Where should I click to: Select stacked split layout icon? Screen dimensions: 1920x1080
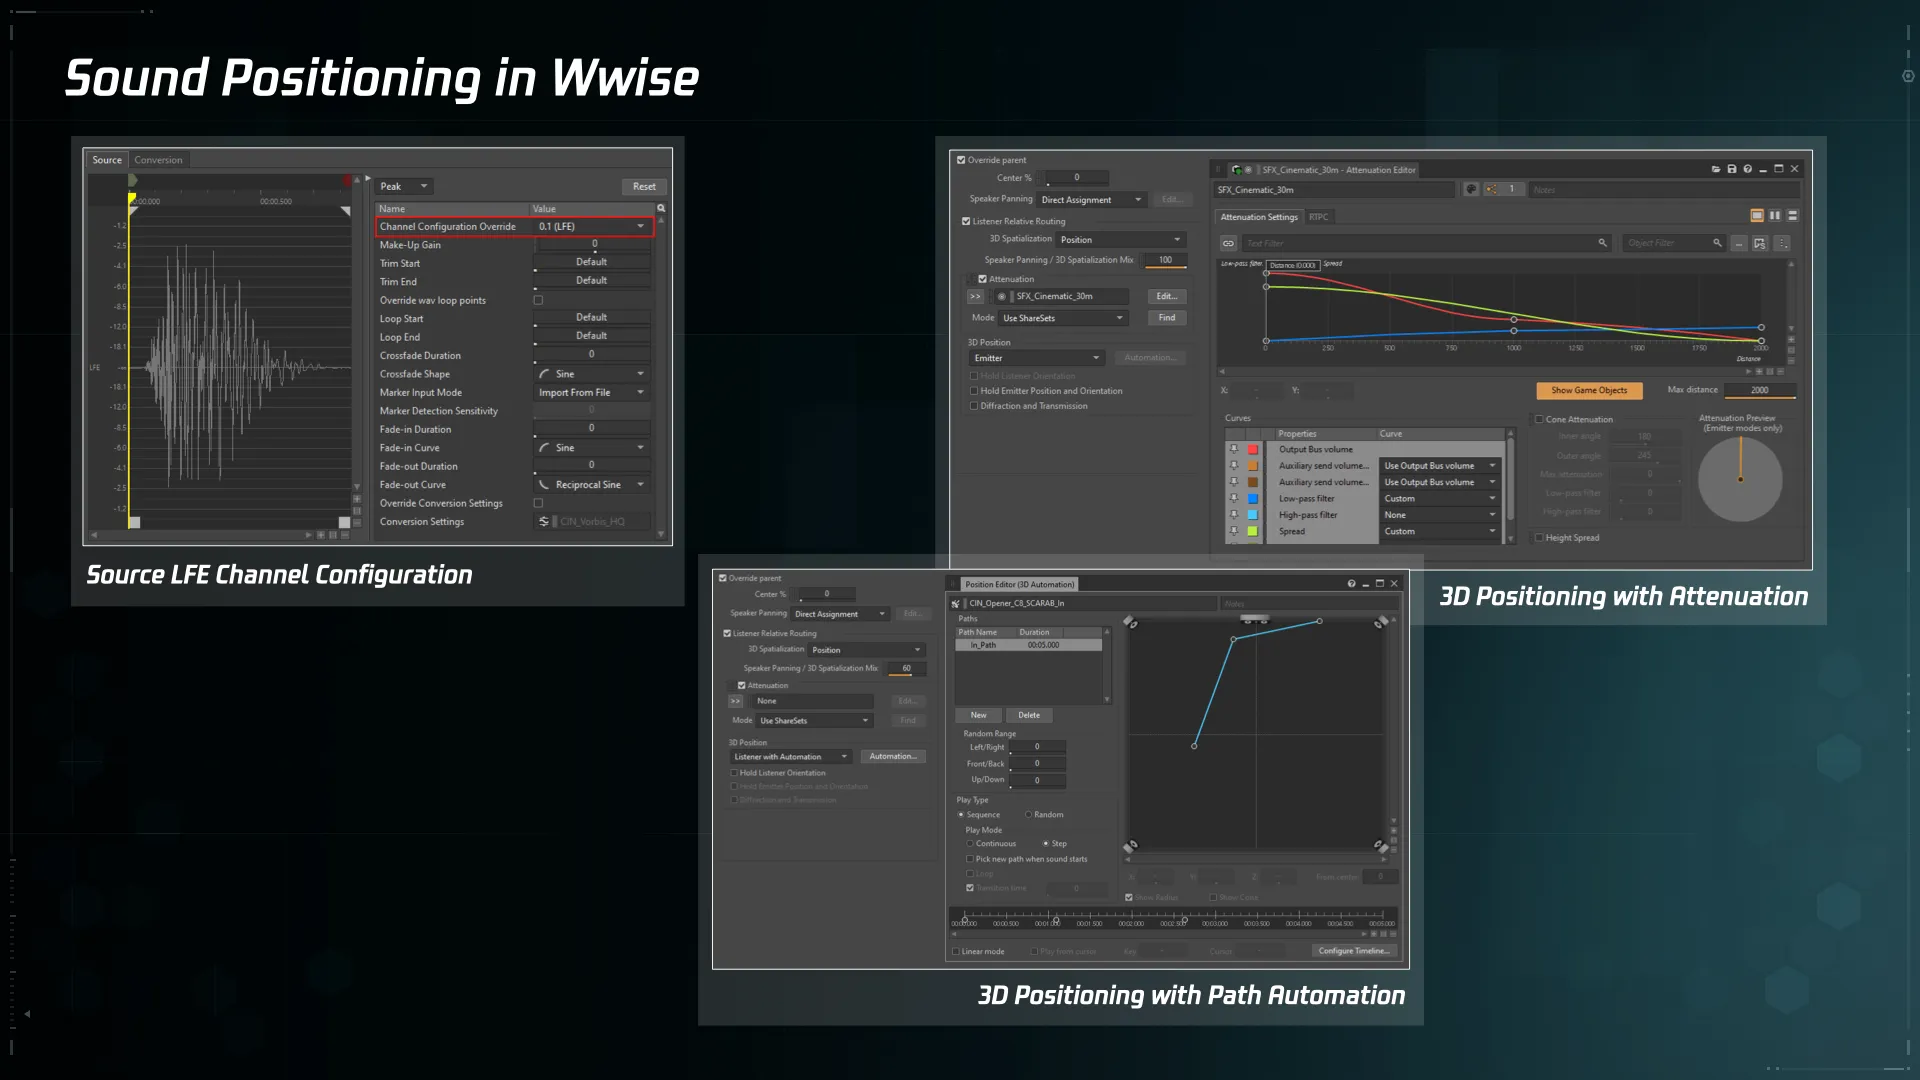pyautogui.click(x=1793, y=216)
